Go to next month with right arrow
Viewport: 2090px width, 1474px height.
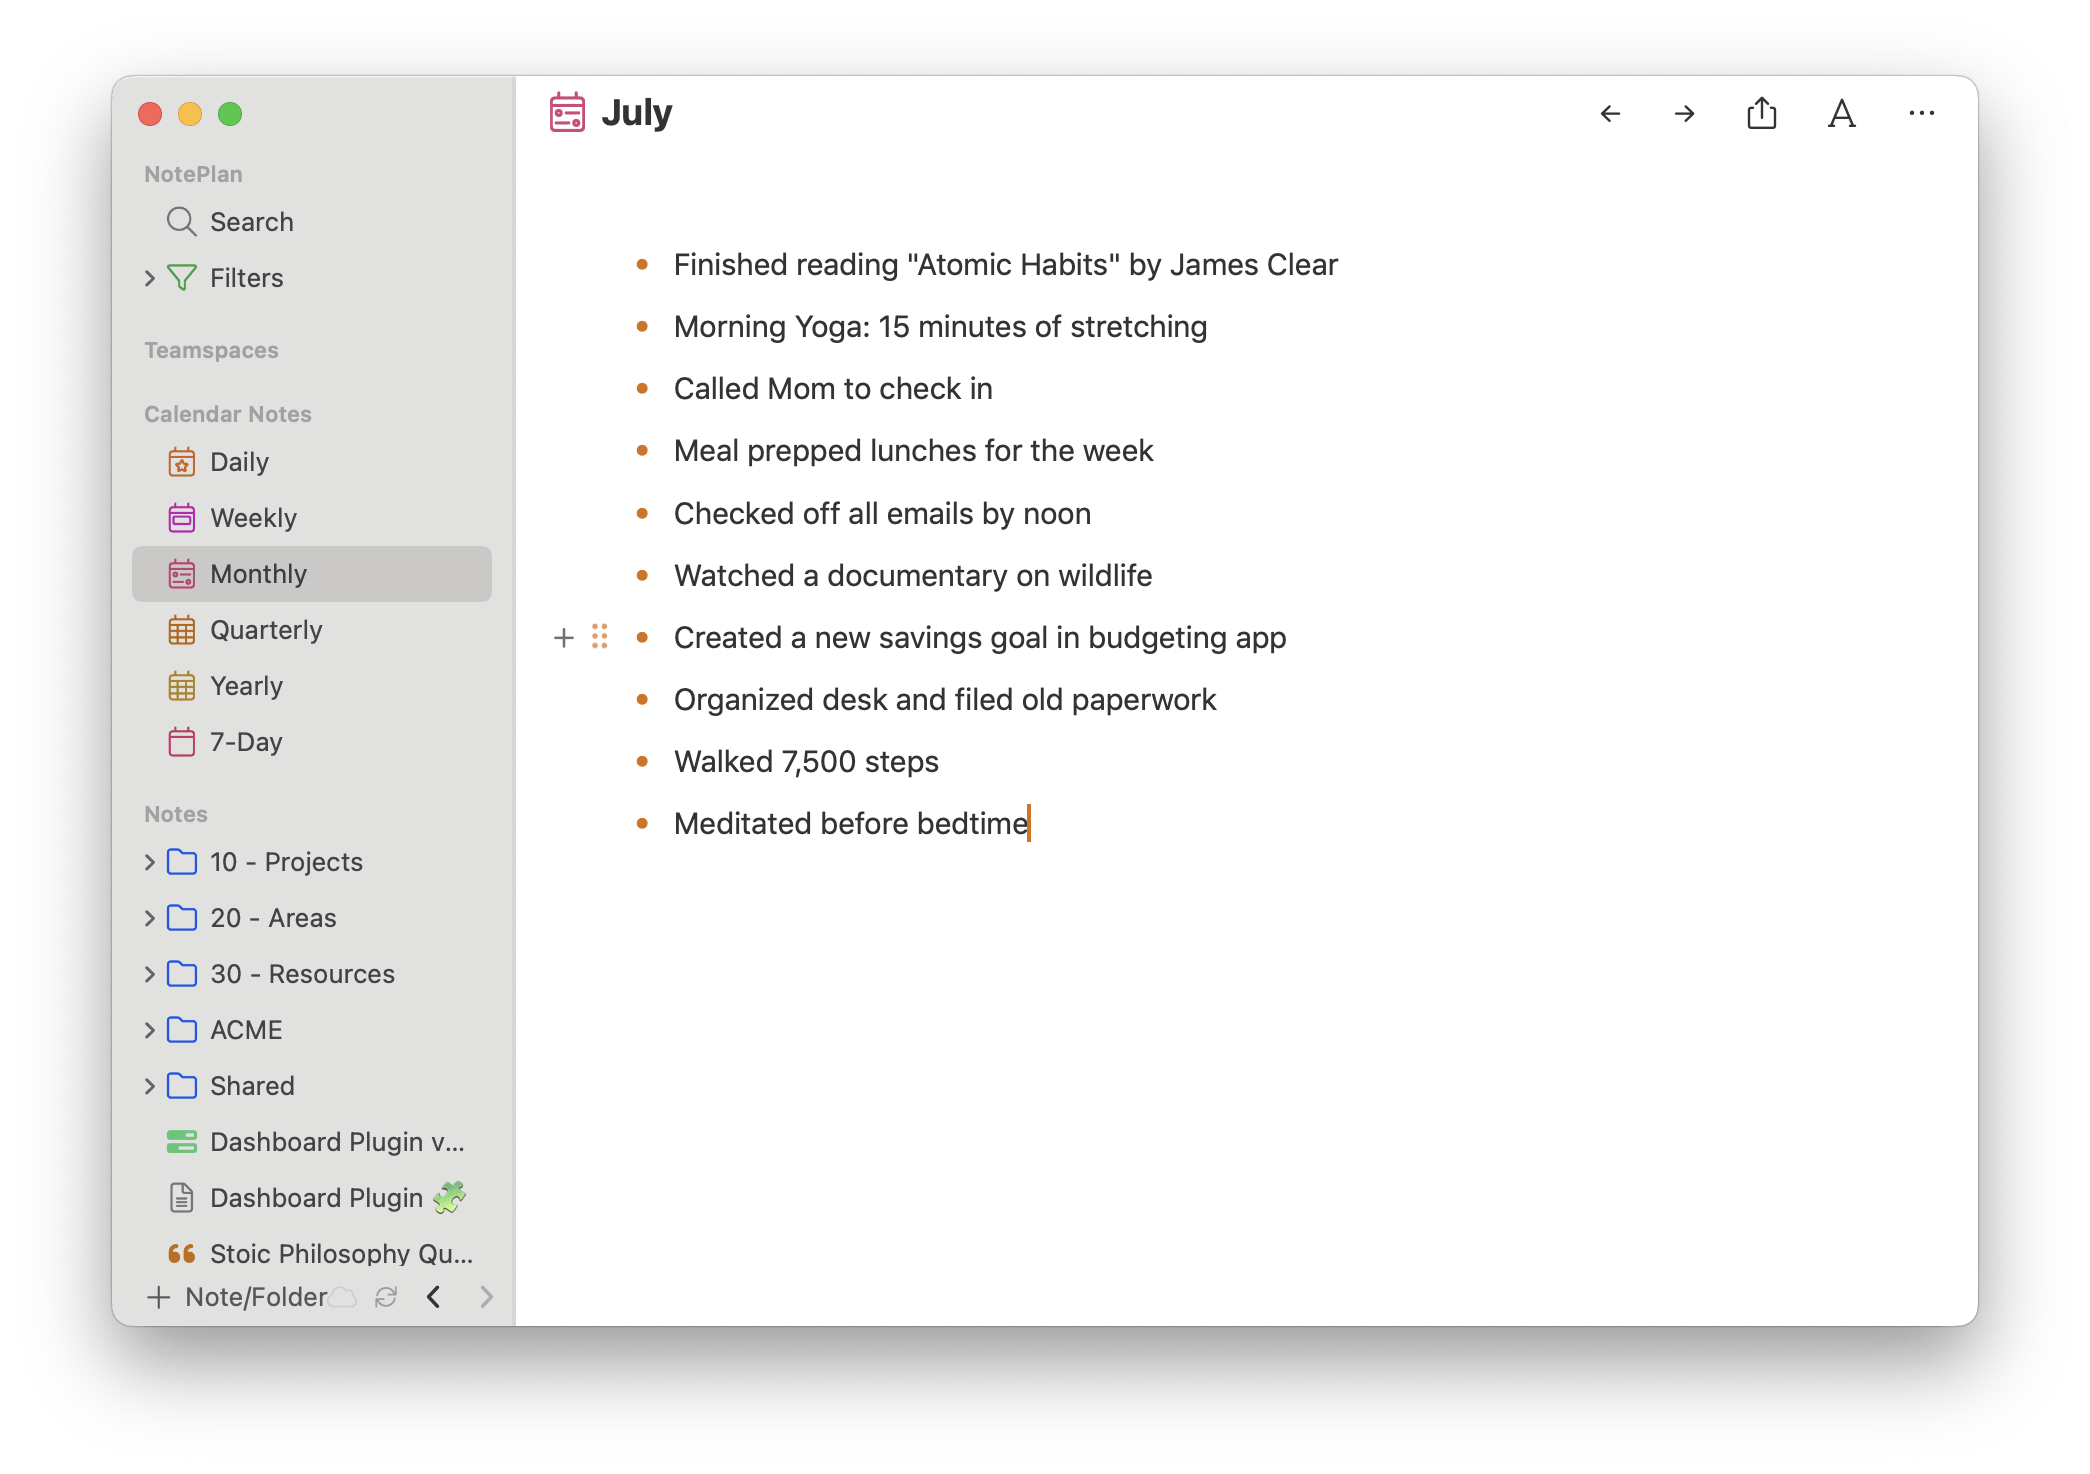tap(1685, 114)
